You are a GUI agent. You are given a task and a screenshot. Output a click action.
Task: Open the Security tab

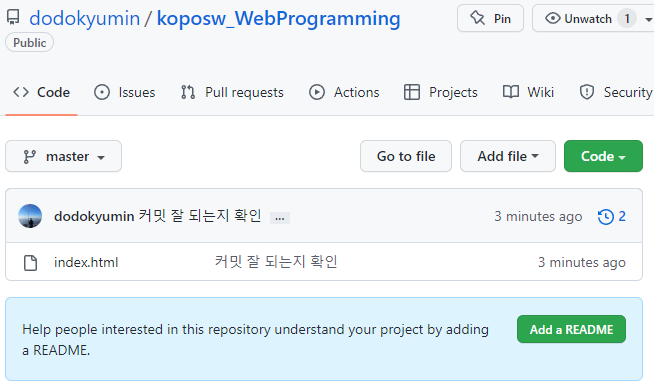pos(616,92)
